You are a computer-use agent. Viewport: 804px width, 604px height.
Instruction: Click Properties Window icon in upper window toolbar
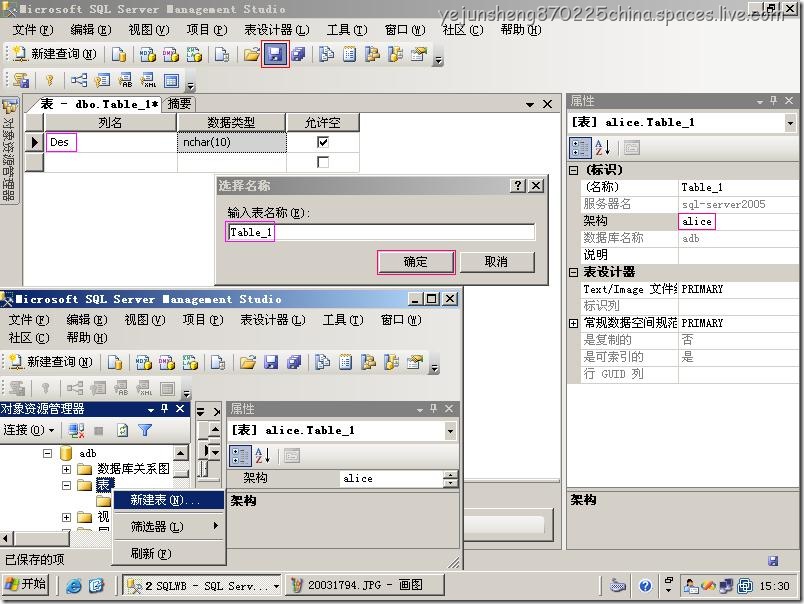pyautogui.click(x=419, y=54)
